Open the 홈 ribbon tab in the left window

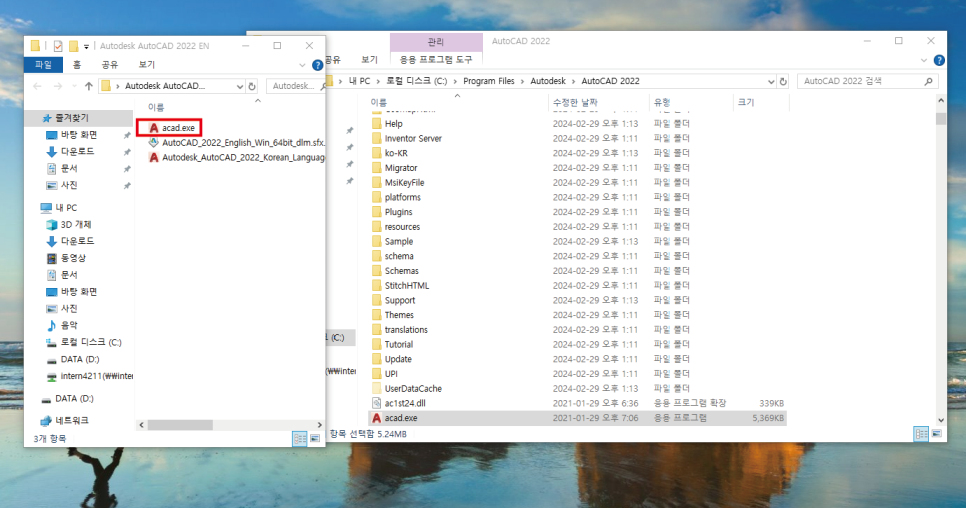click(x=76, y=64)
